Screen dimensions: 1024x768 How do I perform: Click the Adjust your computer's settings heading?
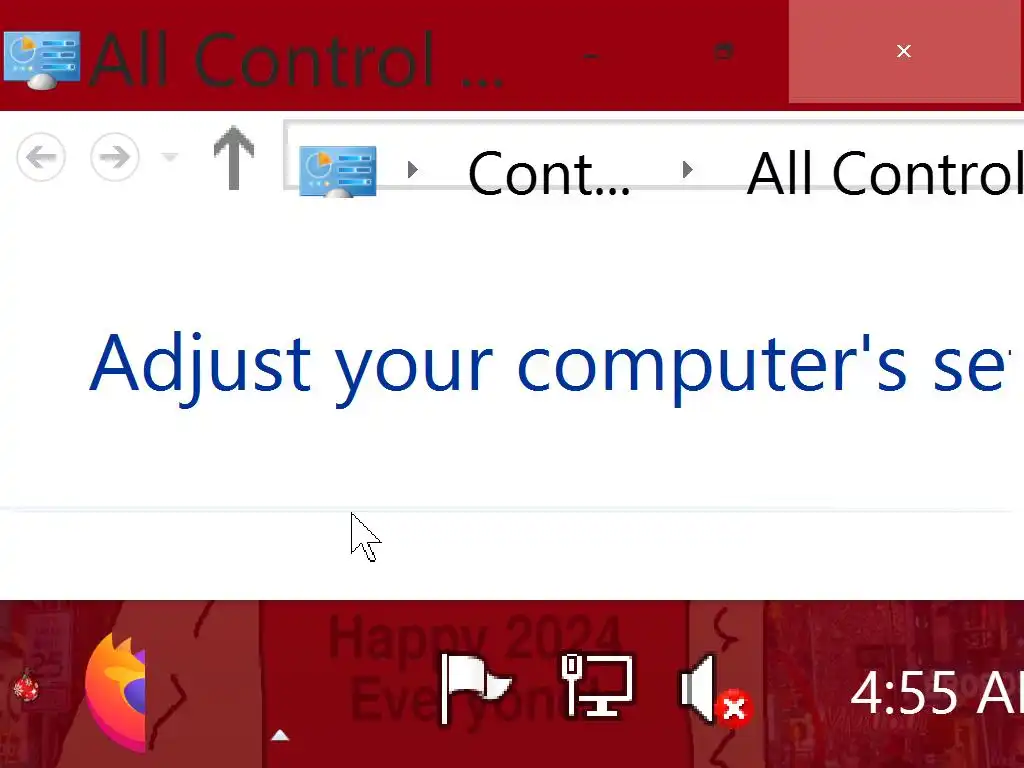click(x=546, y=364)
